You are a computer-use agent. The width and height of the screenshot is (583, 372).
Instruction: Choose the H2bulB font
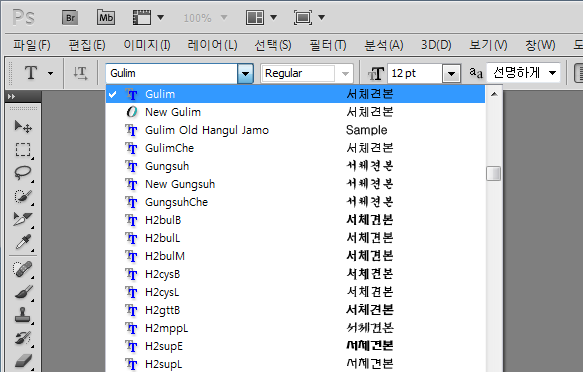point(296,220)
